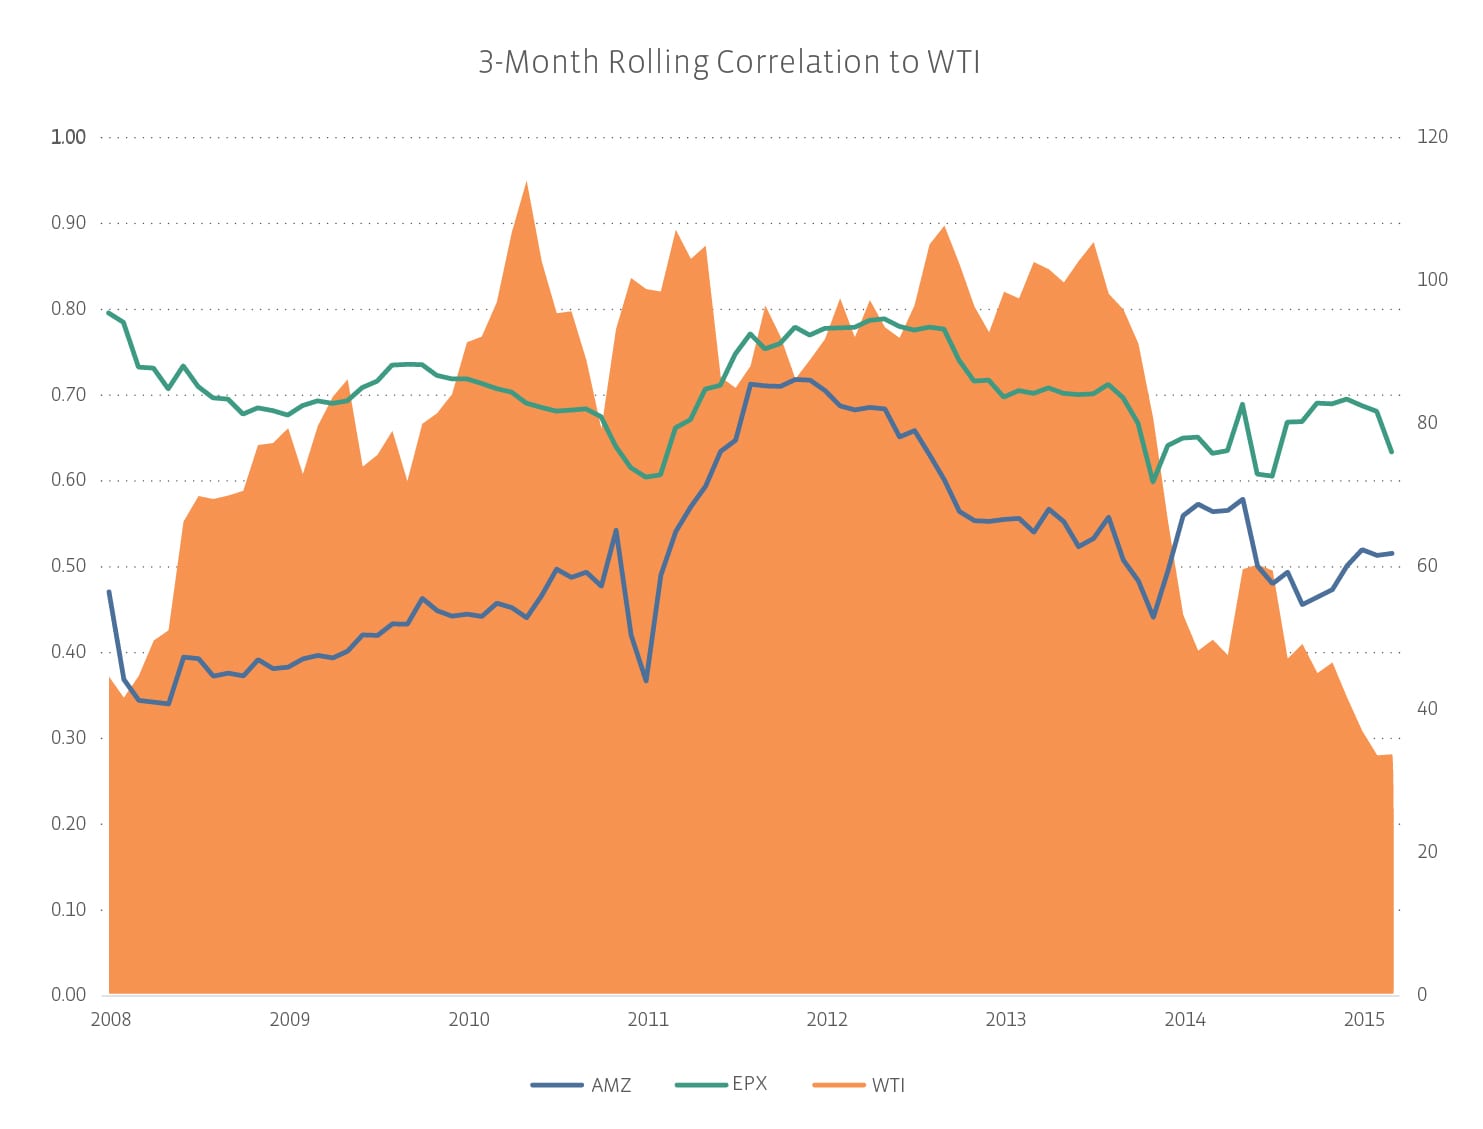Image resolution: width=1483 pixels, height=1129 pixels.
Task: Click the 0.50 left axis label
Action: (68, 566)
